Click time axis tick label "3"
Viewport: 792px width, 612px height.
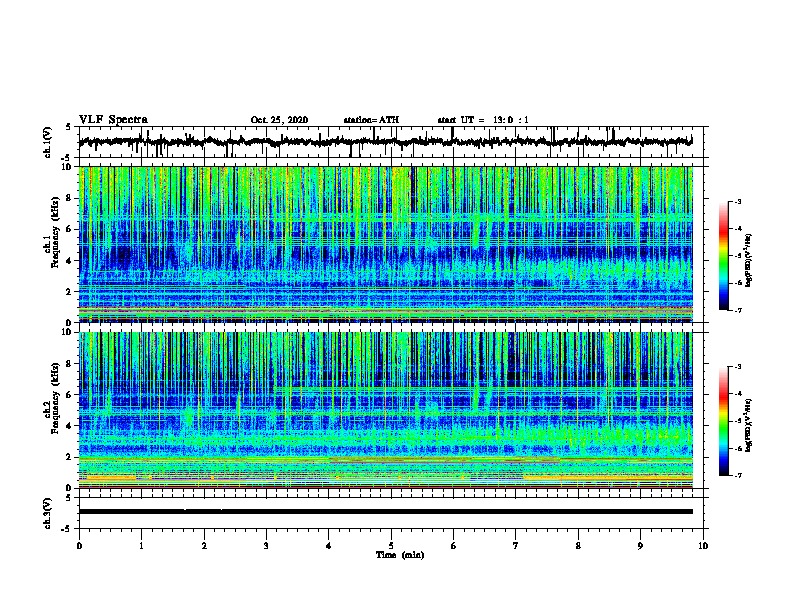pyautogui.click(x=266, y=546)
